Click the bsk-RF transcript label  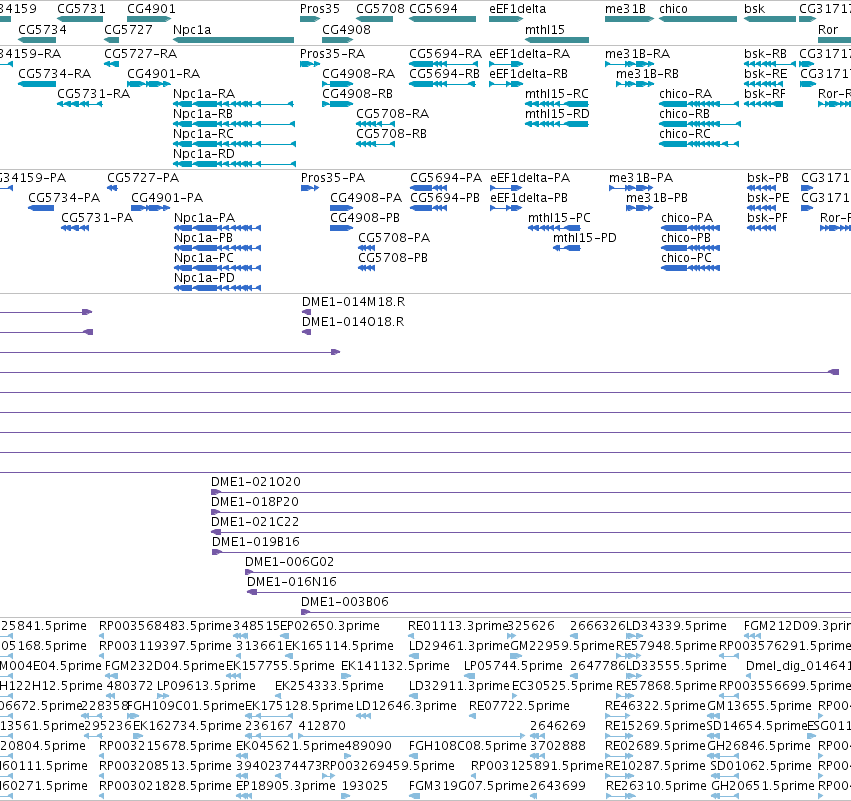coord(765,94)
